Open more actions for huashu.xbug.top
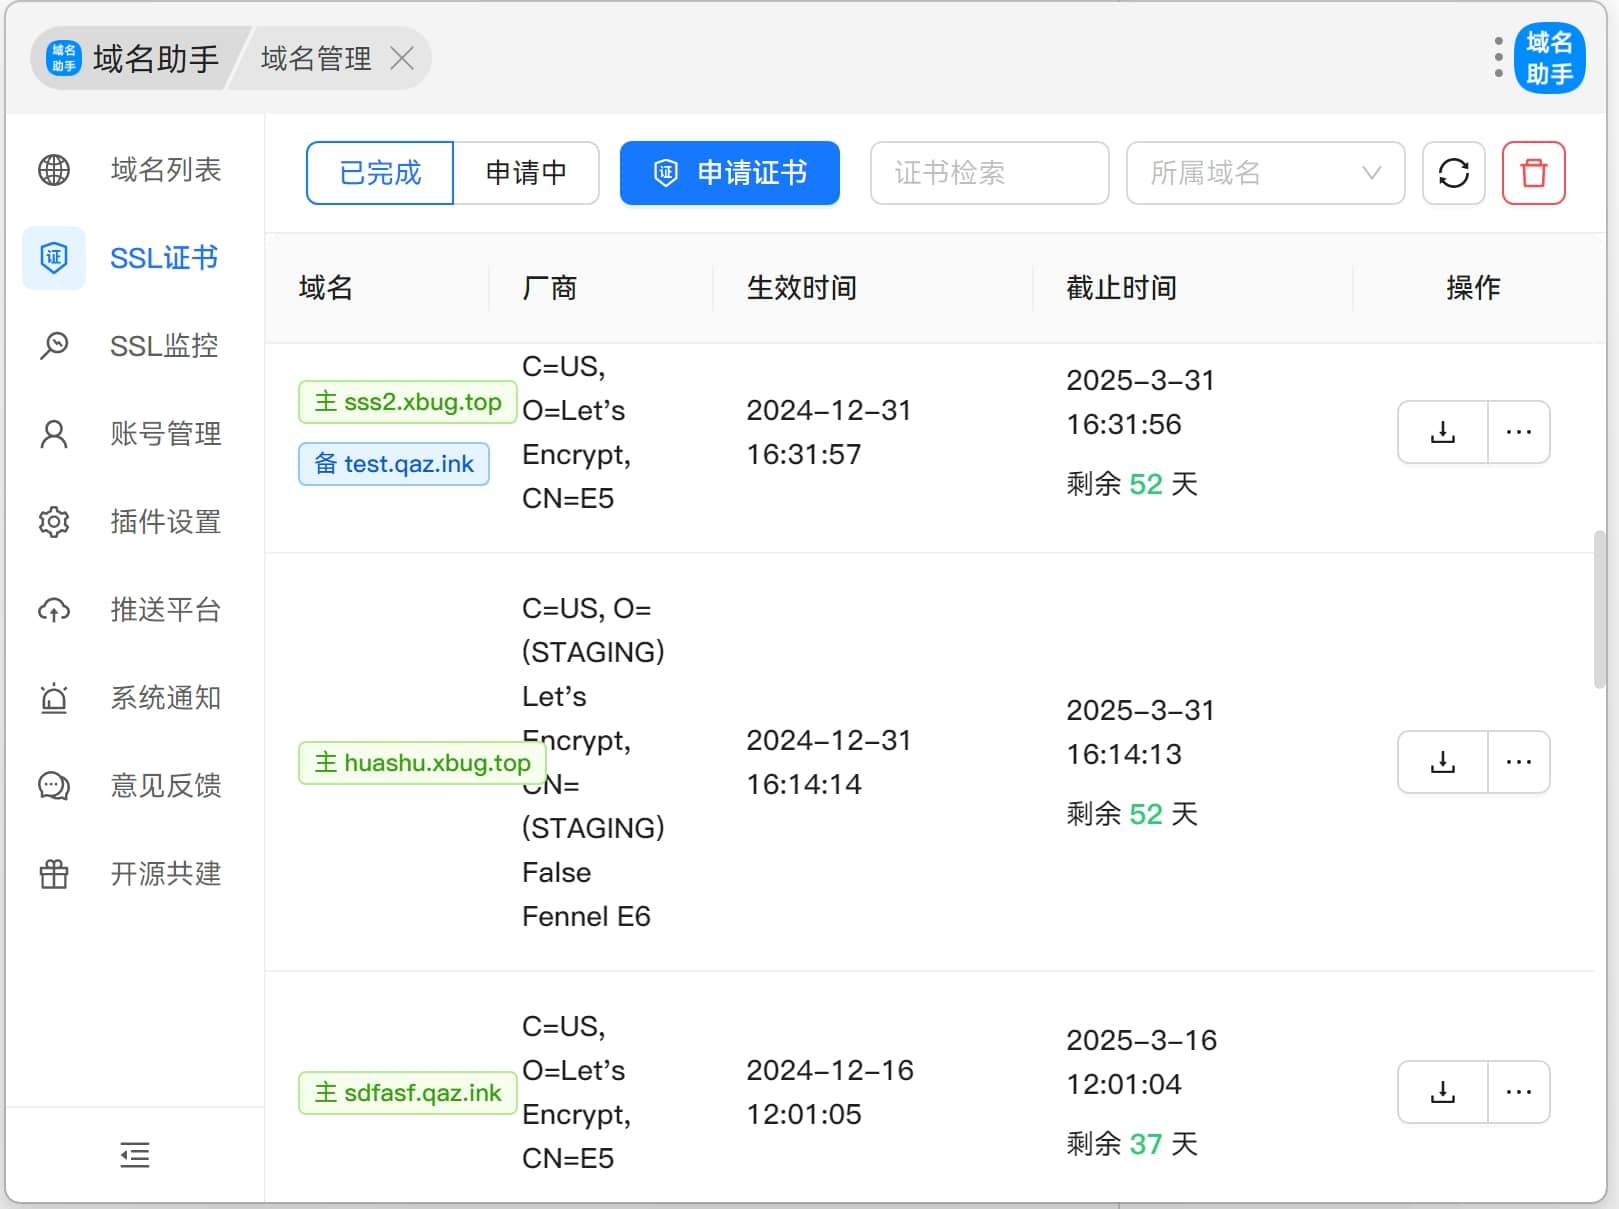 pyautogui.click(x=1518, y=762)
